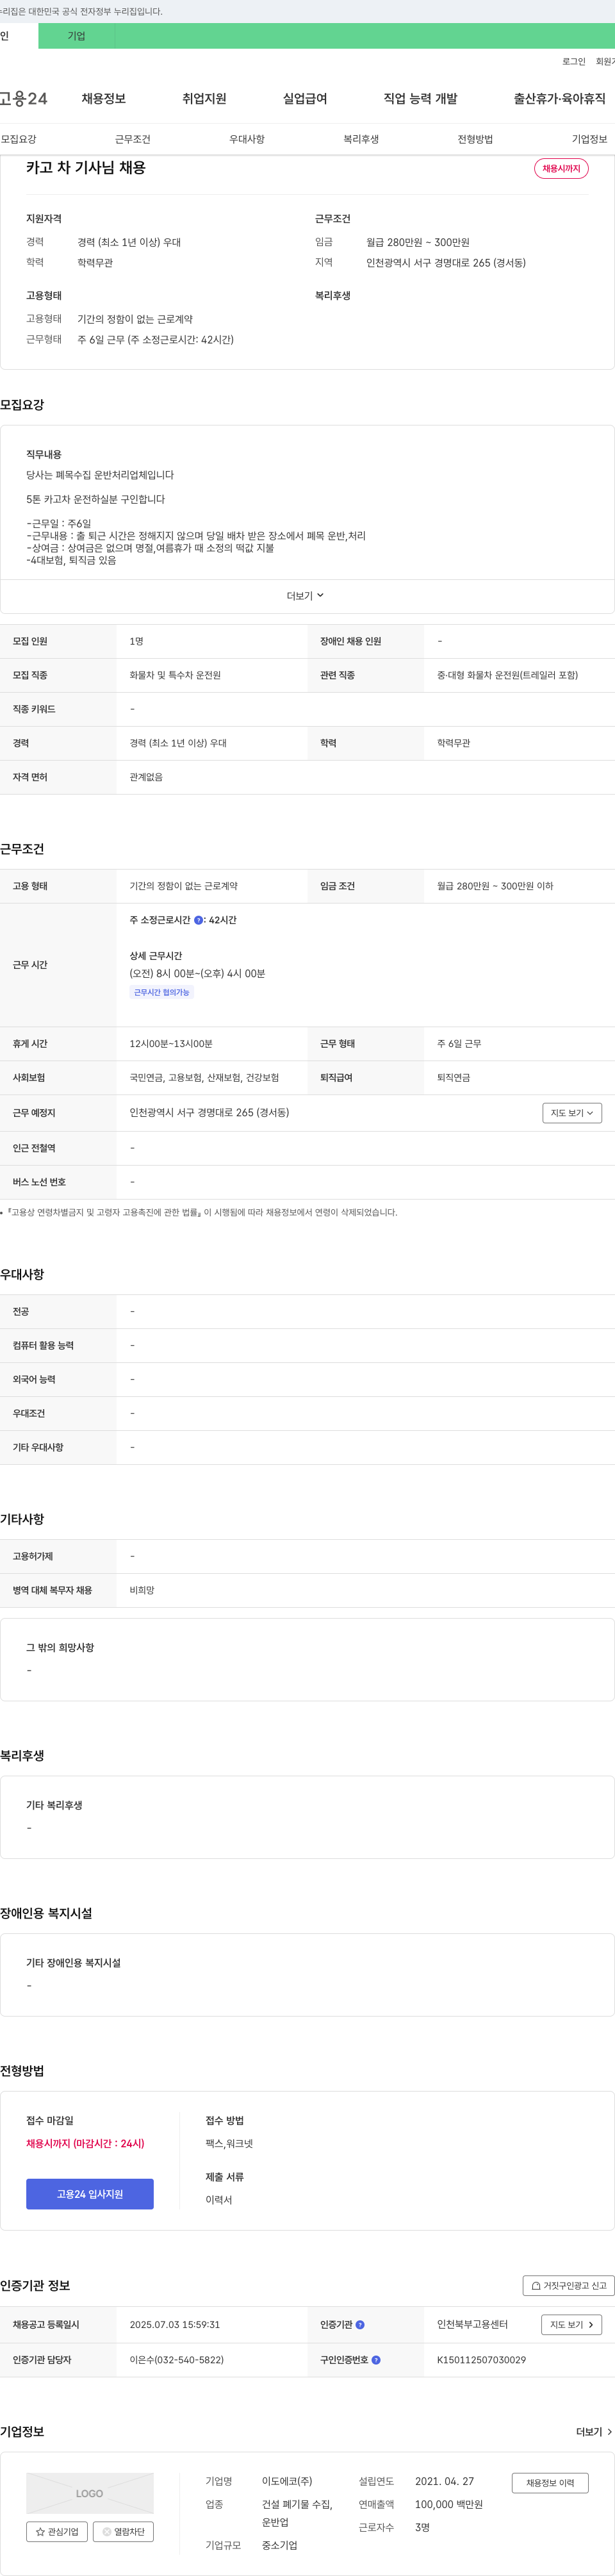This screenshot has height=2576, width=615.
Task: Jump to 기업정보 section tab
Action: click(589, 139)
